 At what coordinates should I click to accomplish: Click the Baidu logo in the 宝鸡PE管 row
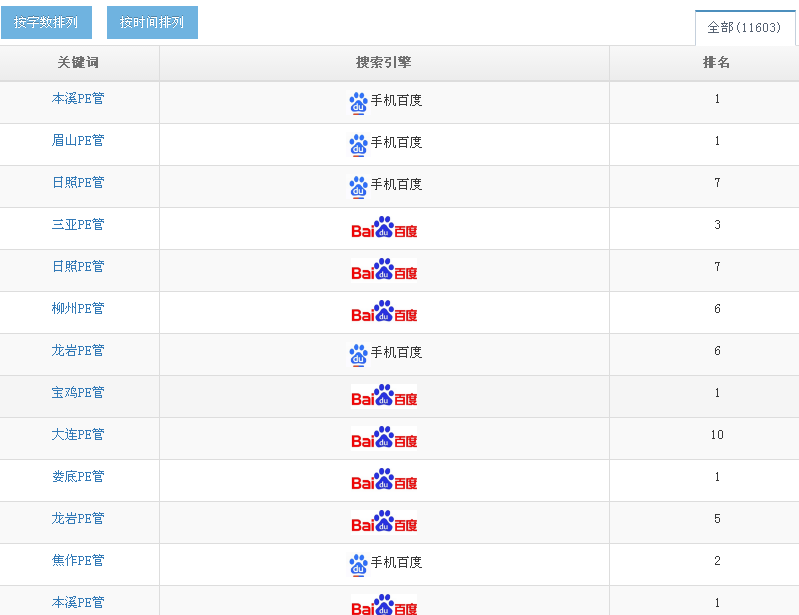tap(384, 397)
